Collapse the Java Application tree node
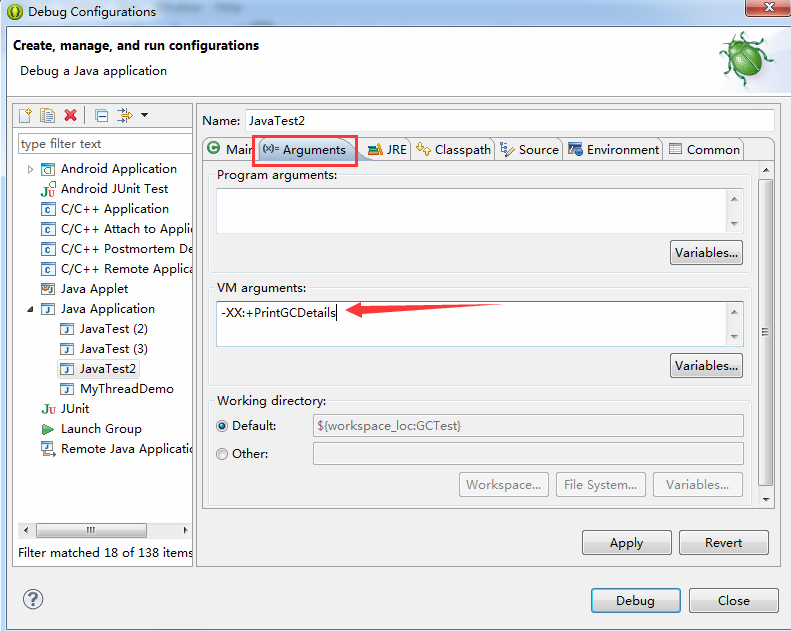791x631 pixels. click(31, 309)
